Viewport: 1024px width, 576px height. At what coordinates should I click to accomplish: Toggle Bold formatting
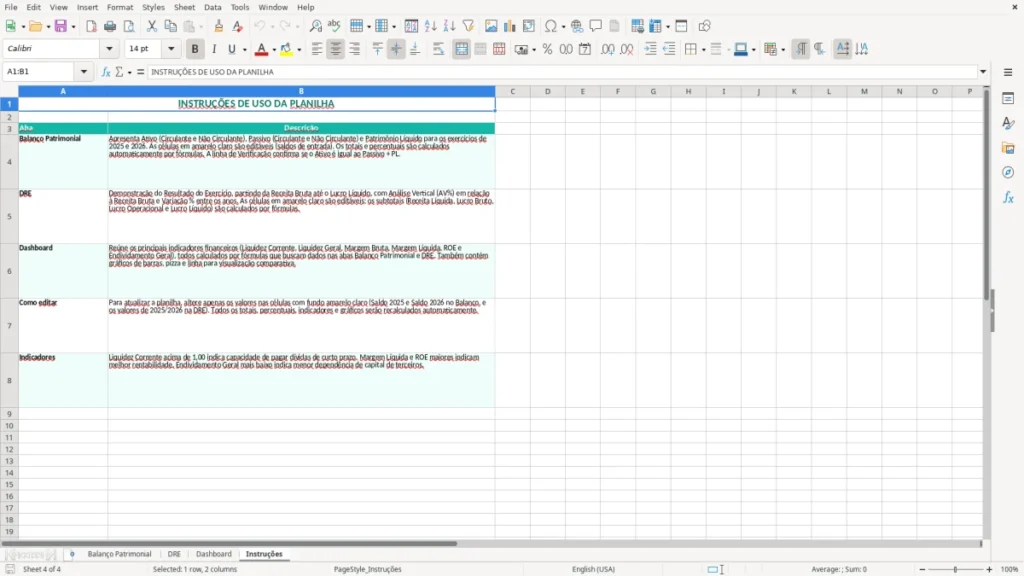pyautogui.click(x=195, y=49)
